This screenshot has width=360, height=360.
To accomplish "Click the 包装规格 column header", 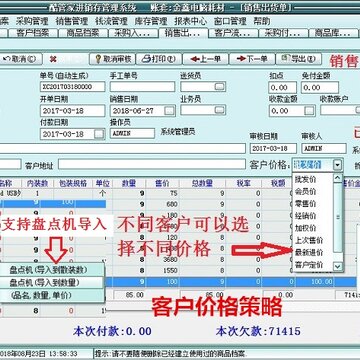I will 73,183.
